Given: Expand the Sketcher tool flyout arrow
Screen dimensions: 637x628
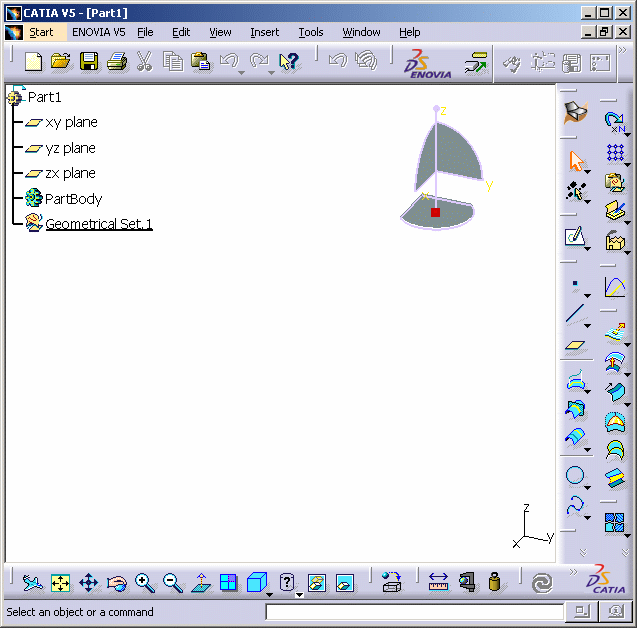Looking at the screenshot, I should click(x=587, y=248).
